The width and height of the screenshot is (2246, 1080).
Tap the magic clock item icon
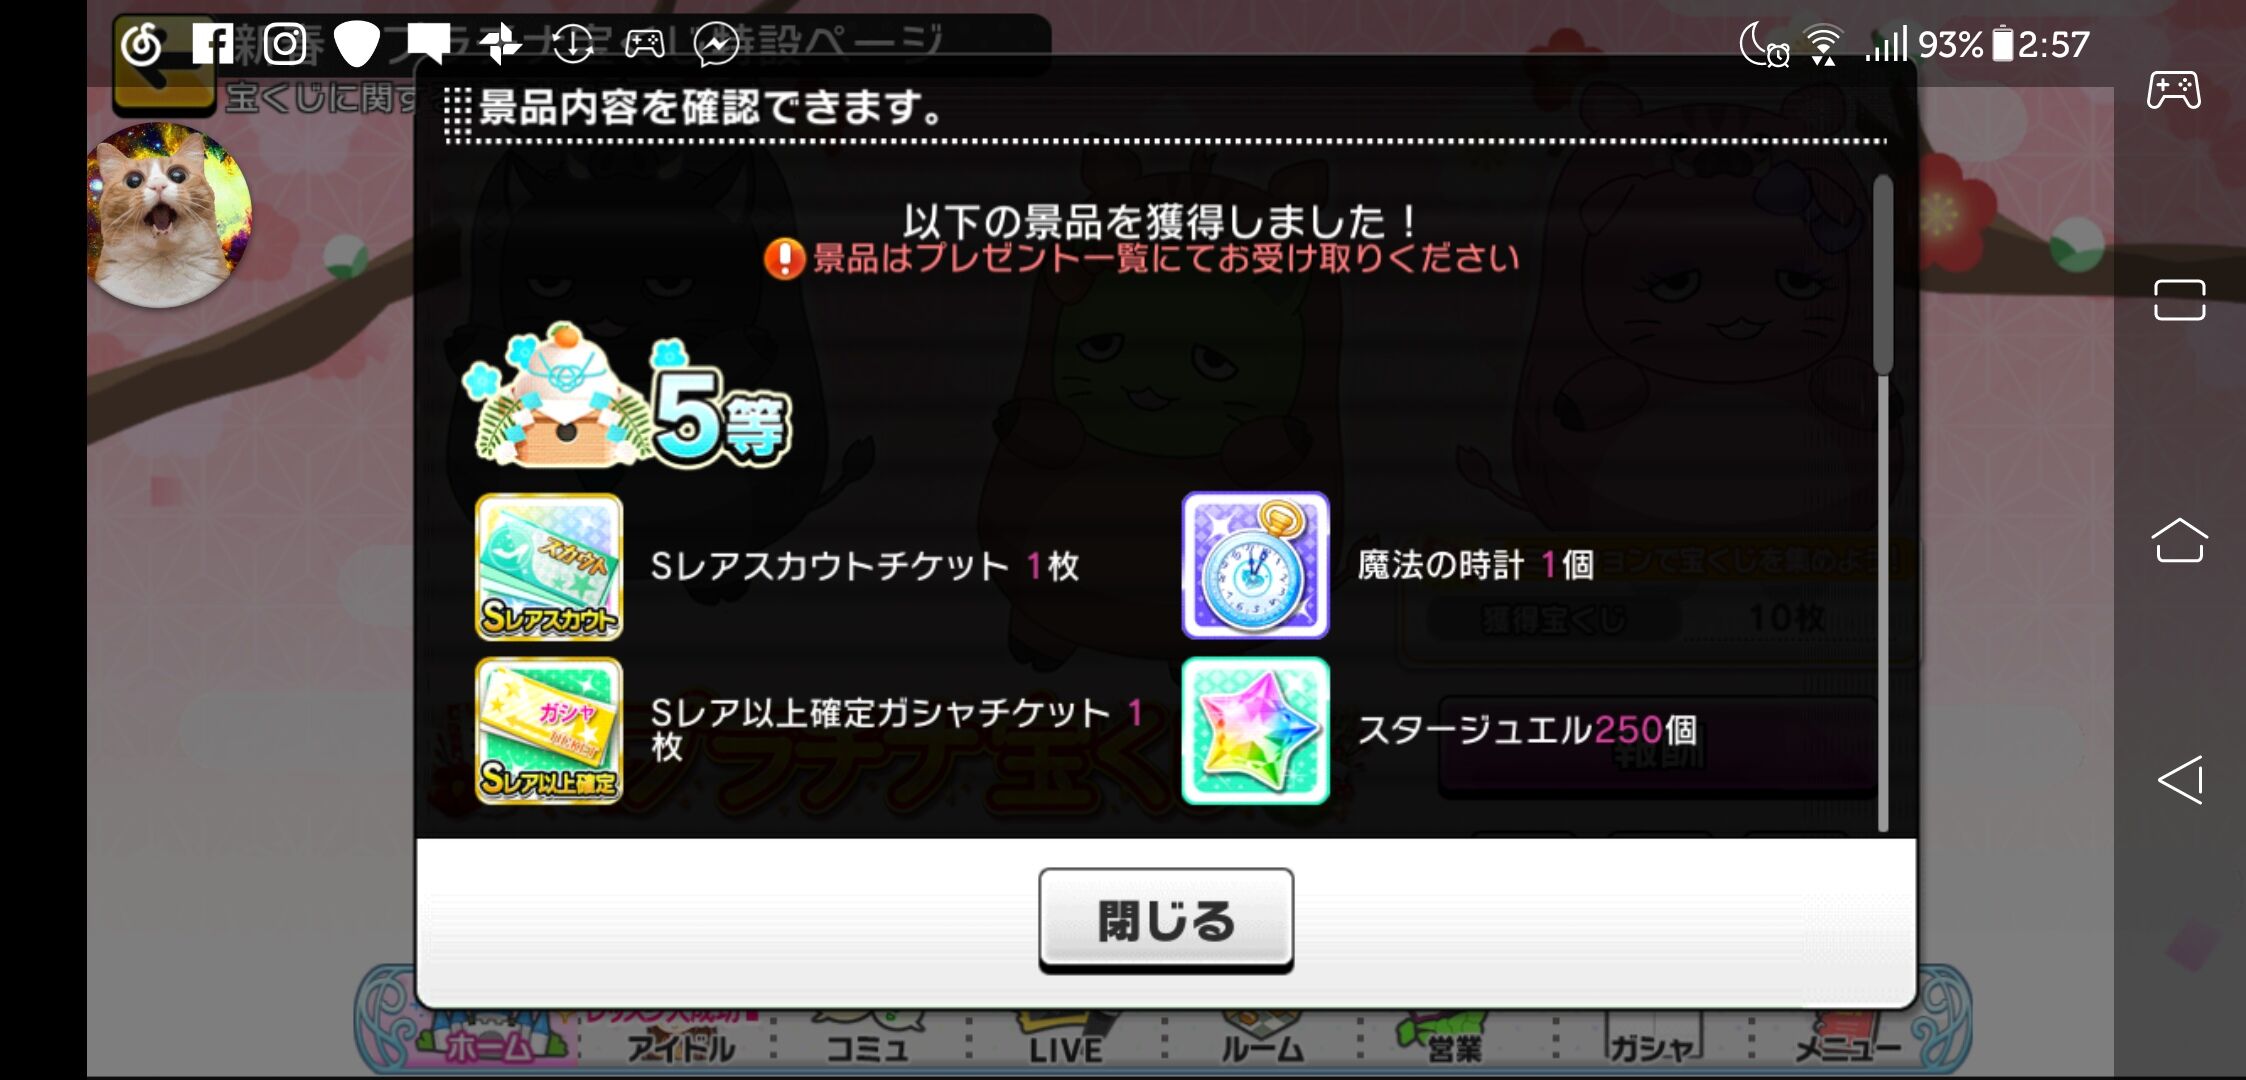(x=1255, y=565)
